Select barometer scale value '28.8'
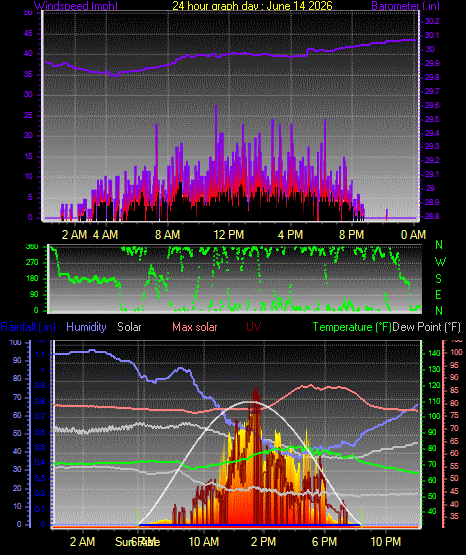The image size is (466, 555). 432,216
